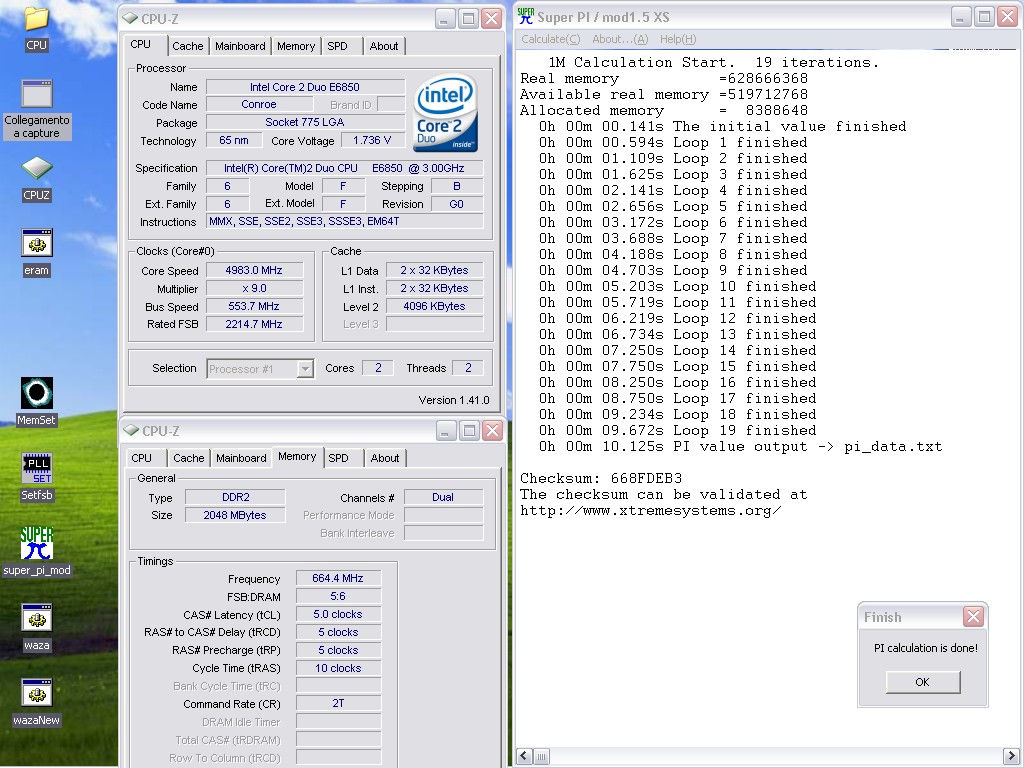Click the Core Speed value 4983.0 MHz
The image size is (1024, 768).
pyautogui.click(x=254, y=270)
